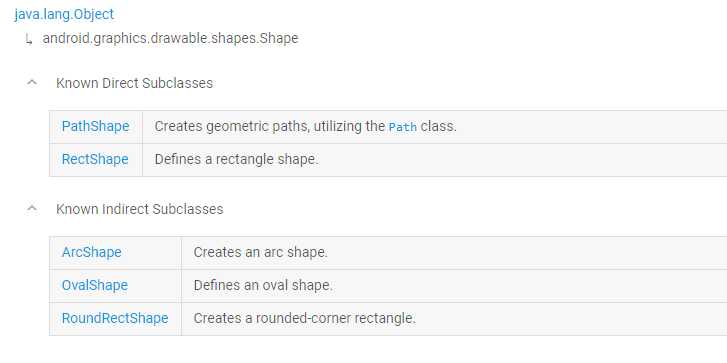This screenshot has height=363, width=727.
Task: Click the 'Creates a rounded-corner rectangle.' description
Action: click(x=305, y=318)
